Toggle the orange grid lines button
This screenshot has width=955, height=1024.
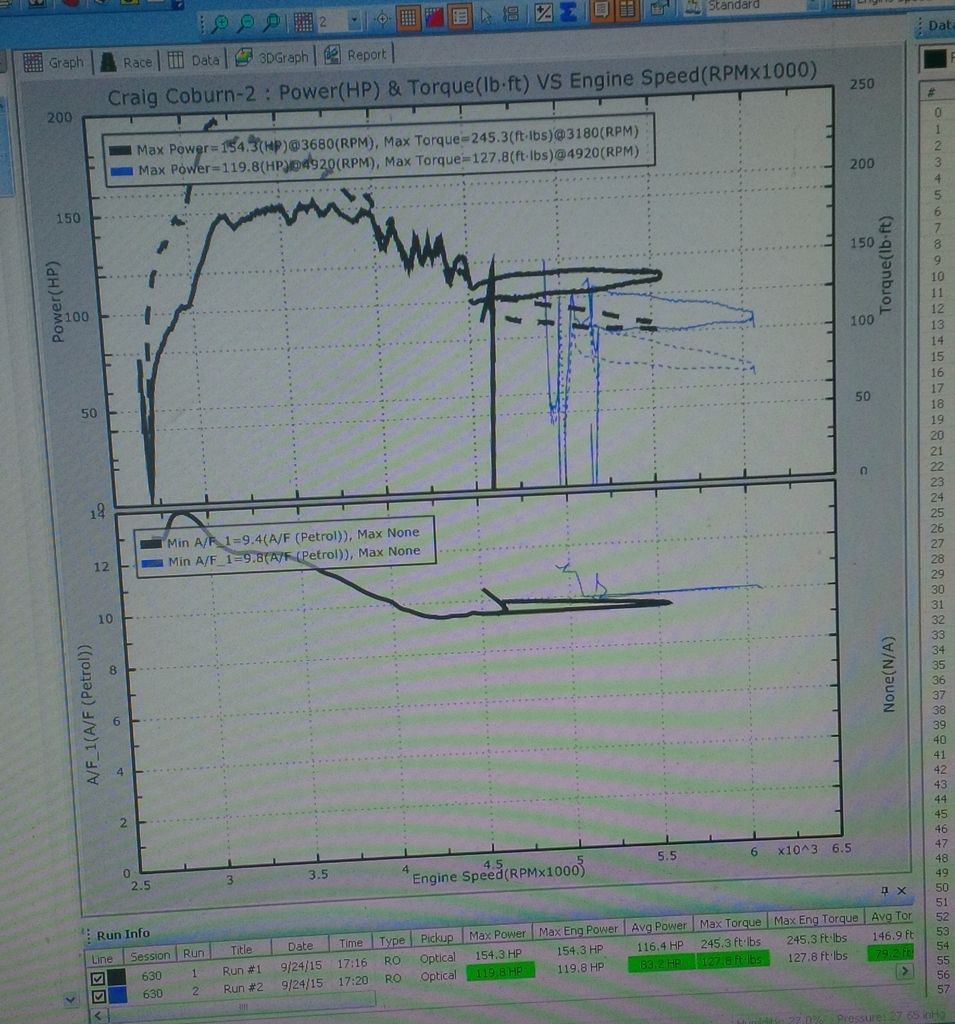click(408, 18)
